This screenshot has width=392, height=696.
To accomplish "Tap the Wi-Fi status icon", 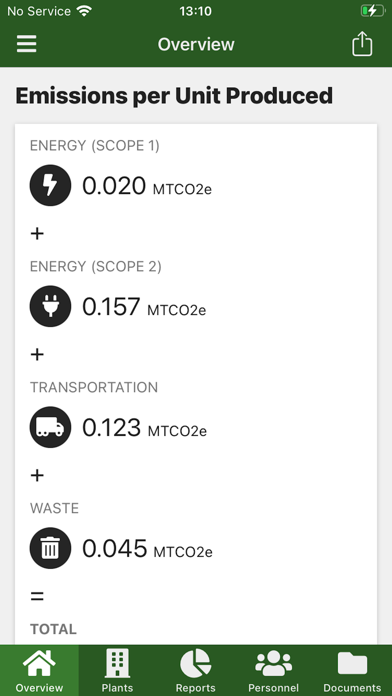I will (83, 11).
